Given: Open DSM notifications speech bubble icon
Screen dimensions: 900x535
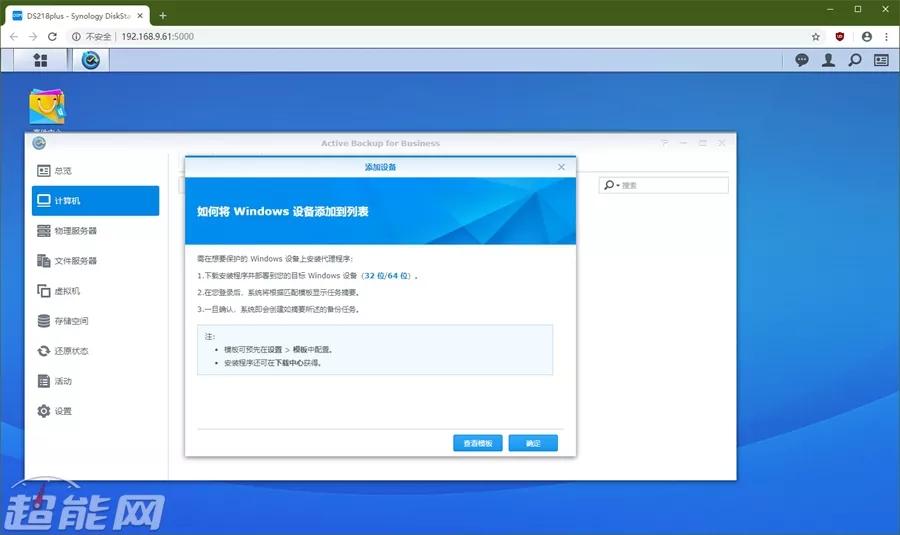Looking at the screenshot, I should (802, 60).
